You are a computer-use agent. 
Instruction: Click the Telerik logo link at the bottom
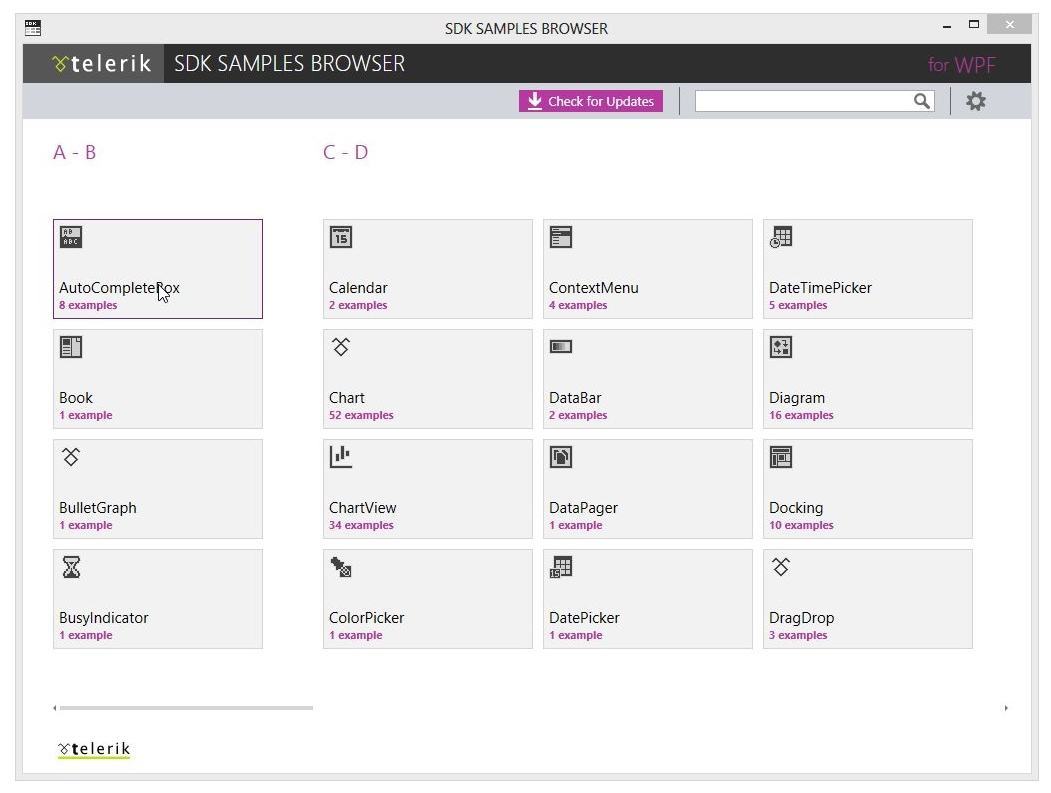click(x=94, y=749)
